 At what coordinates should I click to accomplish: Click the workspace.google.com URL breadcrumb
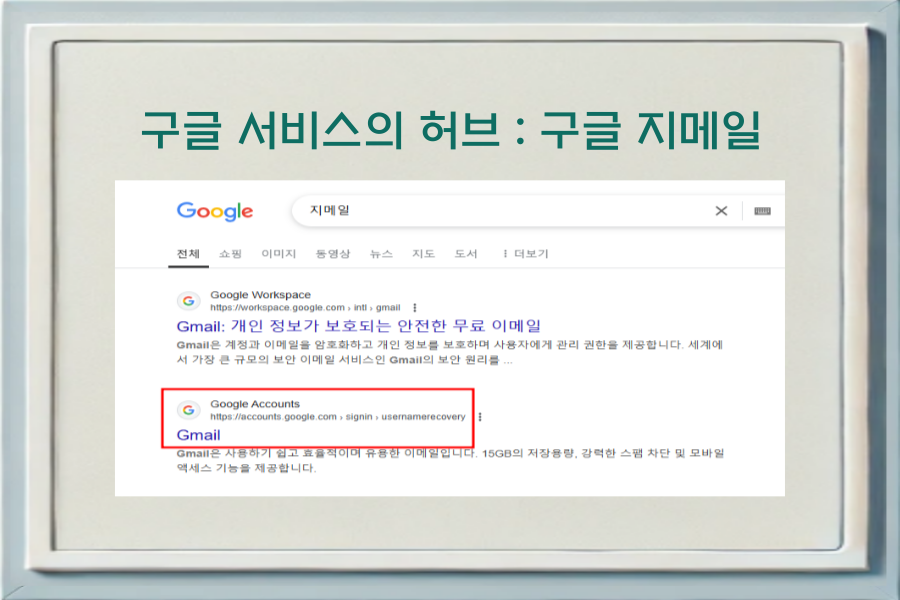pyautogui.click(x=305, y=308)
